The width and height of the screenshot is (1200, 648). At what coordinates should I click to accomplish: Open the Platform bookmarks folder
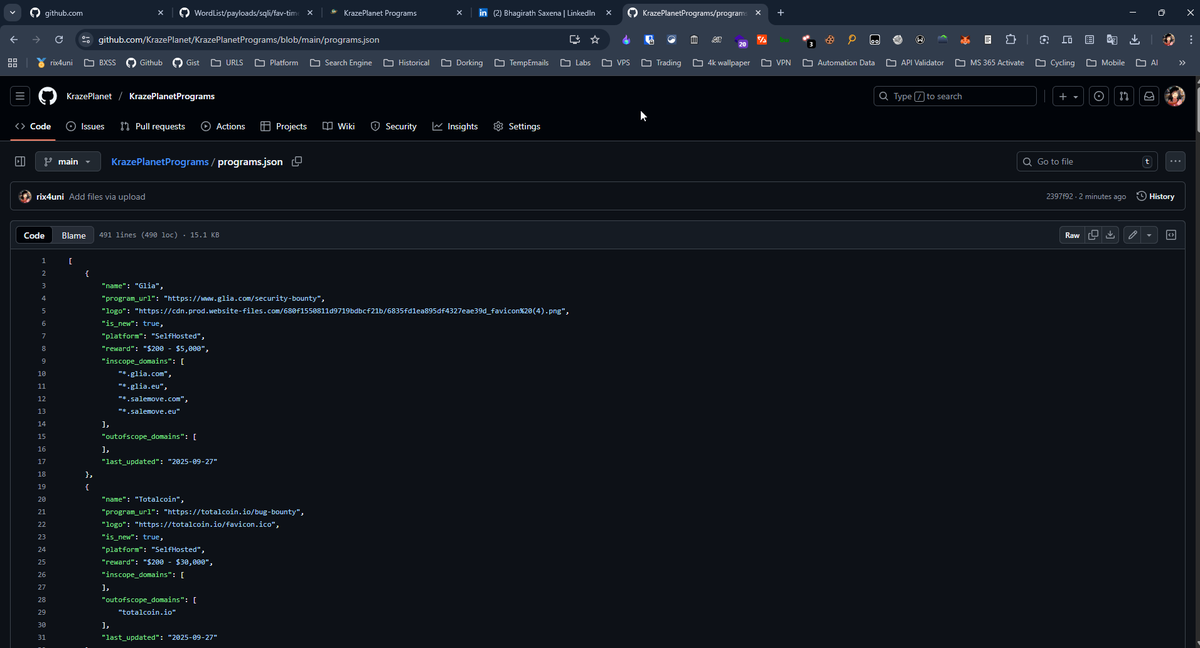click(x=276, y=62)
